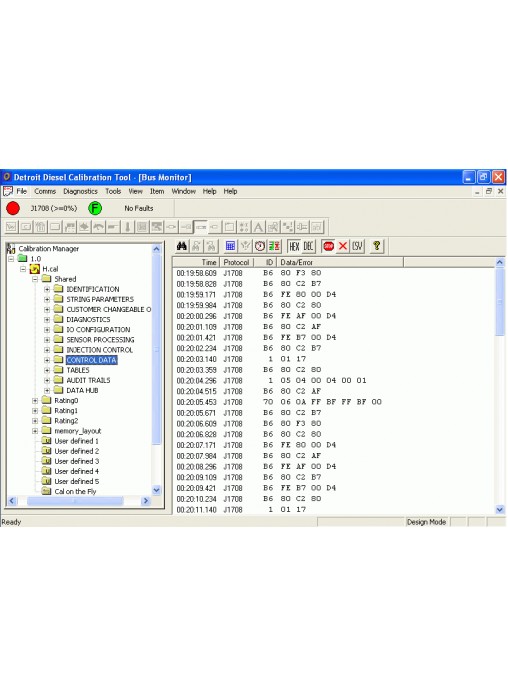Select the AUDIT TRAILS tree item
508x696 pixels.
tap(88, 380)
